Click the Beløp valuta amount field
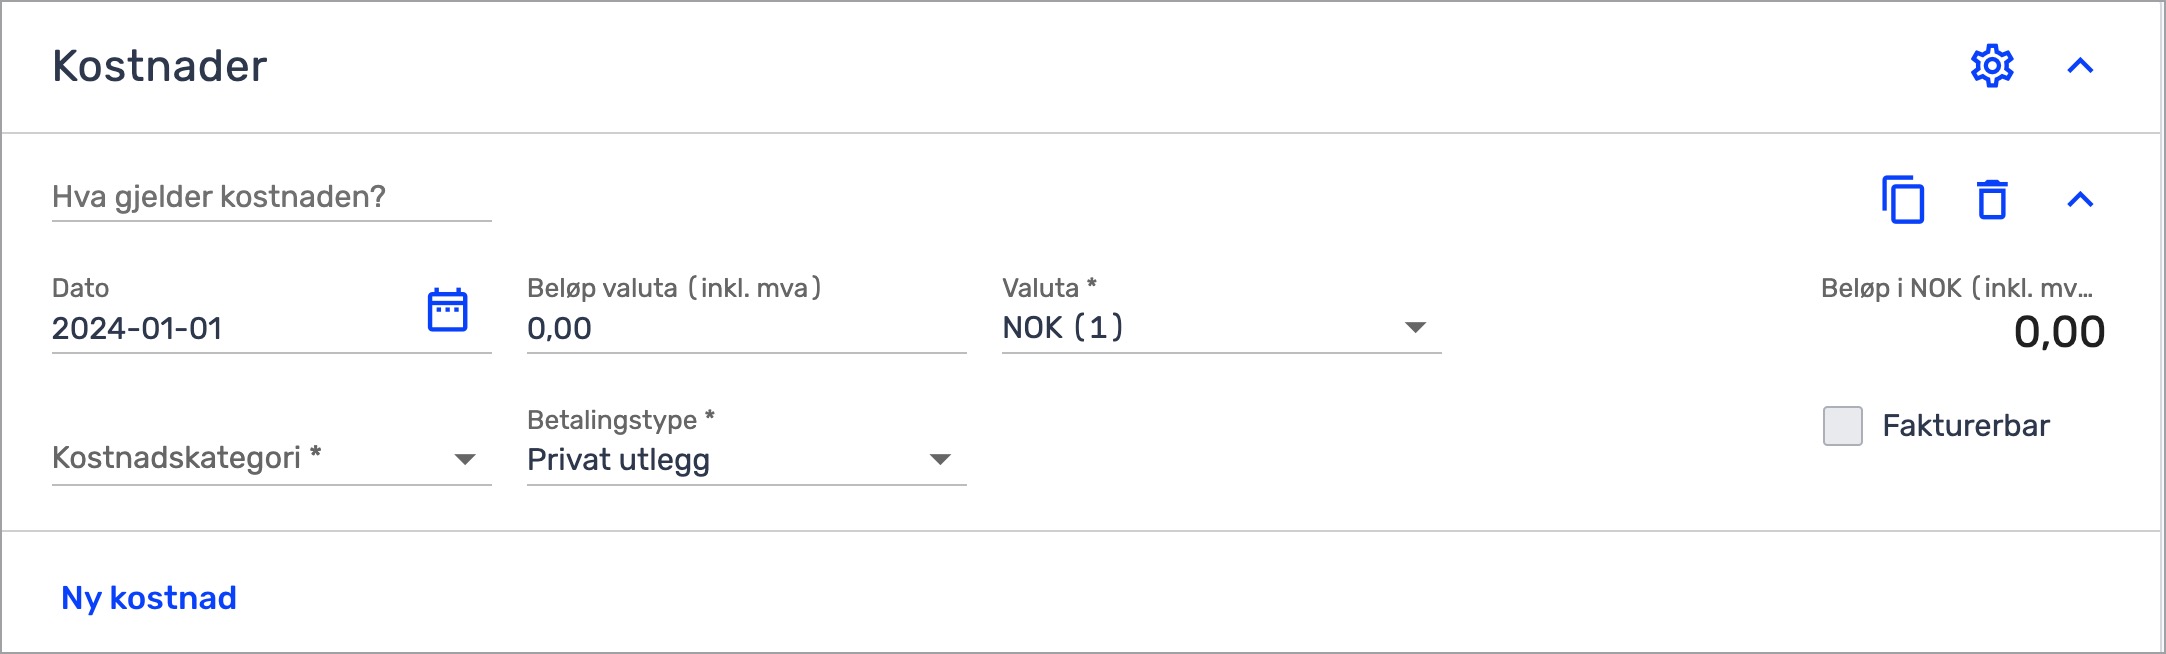Screen dimensions: 2166x654 (746, 328)
